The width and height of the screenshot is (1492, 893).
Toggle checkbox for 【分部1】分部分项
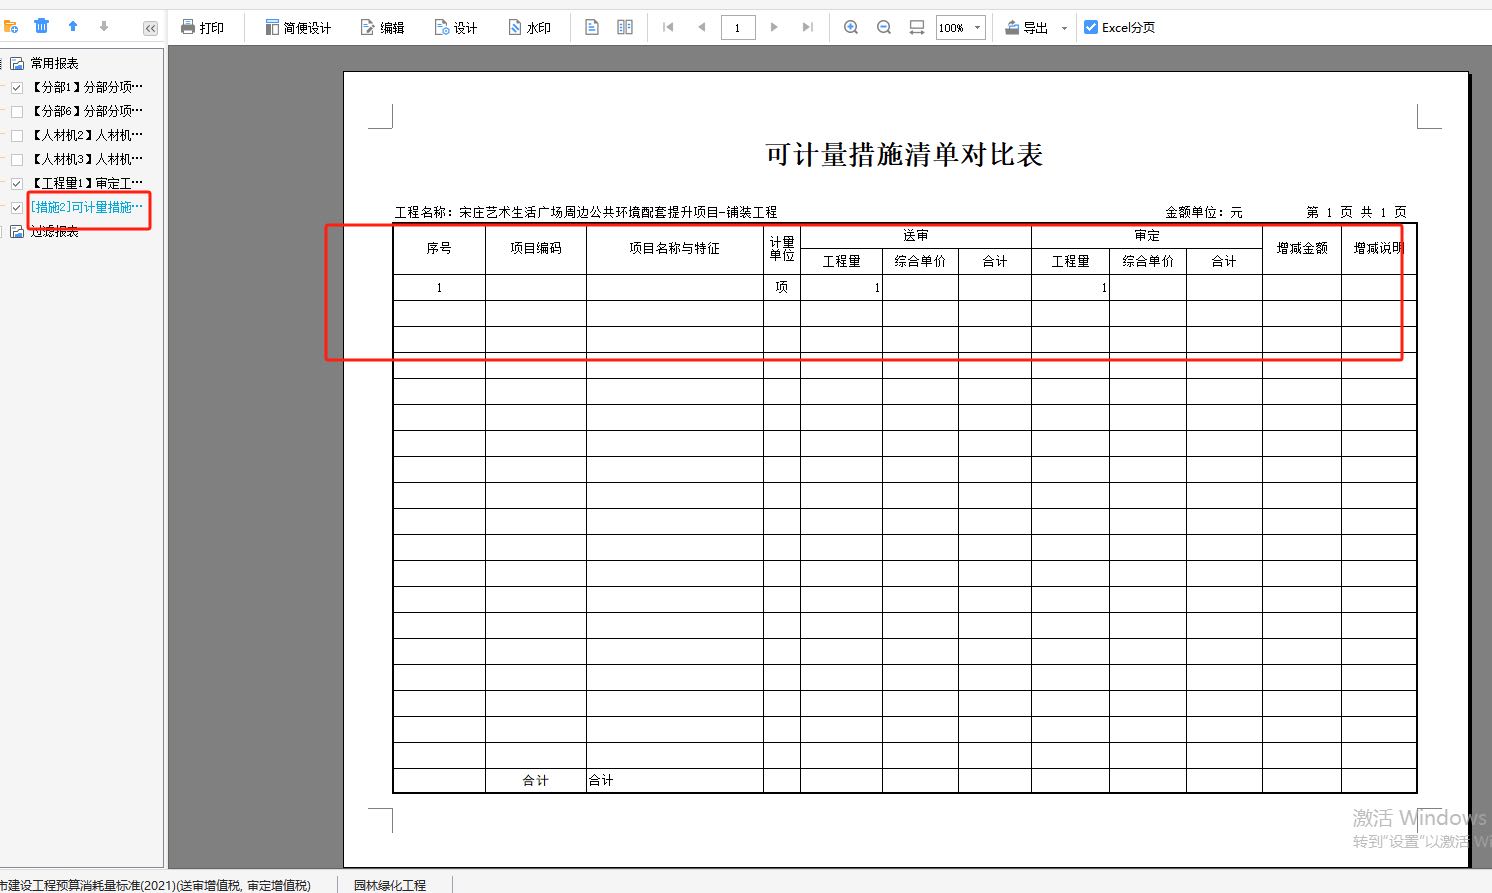(17, 87)
